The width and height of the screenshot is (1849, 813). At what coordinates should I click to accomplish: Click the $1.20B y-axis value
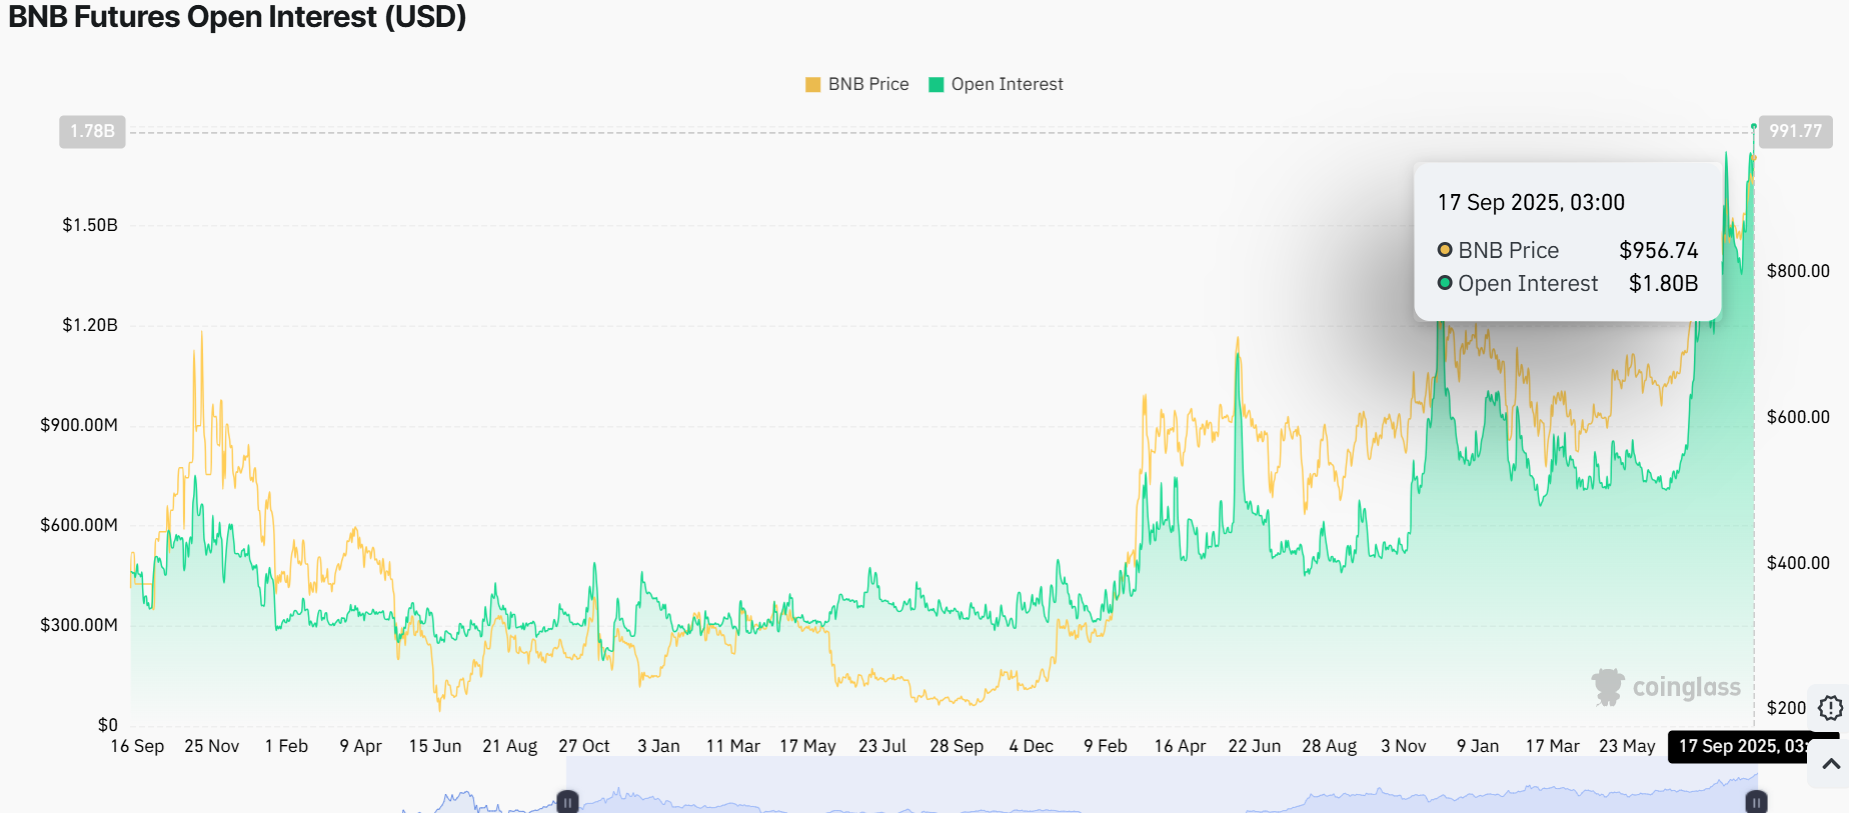point(90,325)
